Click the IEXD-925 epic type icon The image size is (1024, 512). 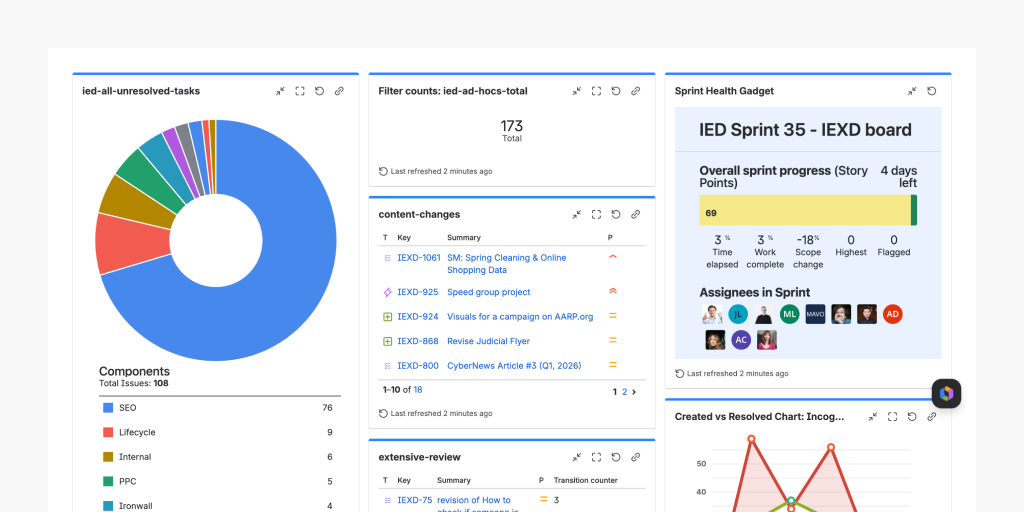coord(387,292)
